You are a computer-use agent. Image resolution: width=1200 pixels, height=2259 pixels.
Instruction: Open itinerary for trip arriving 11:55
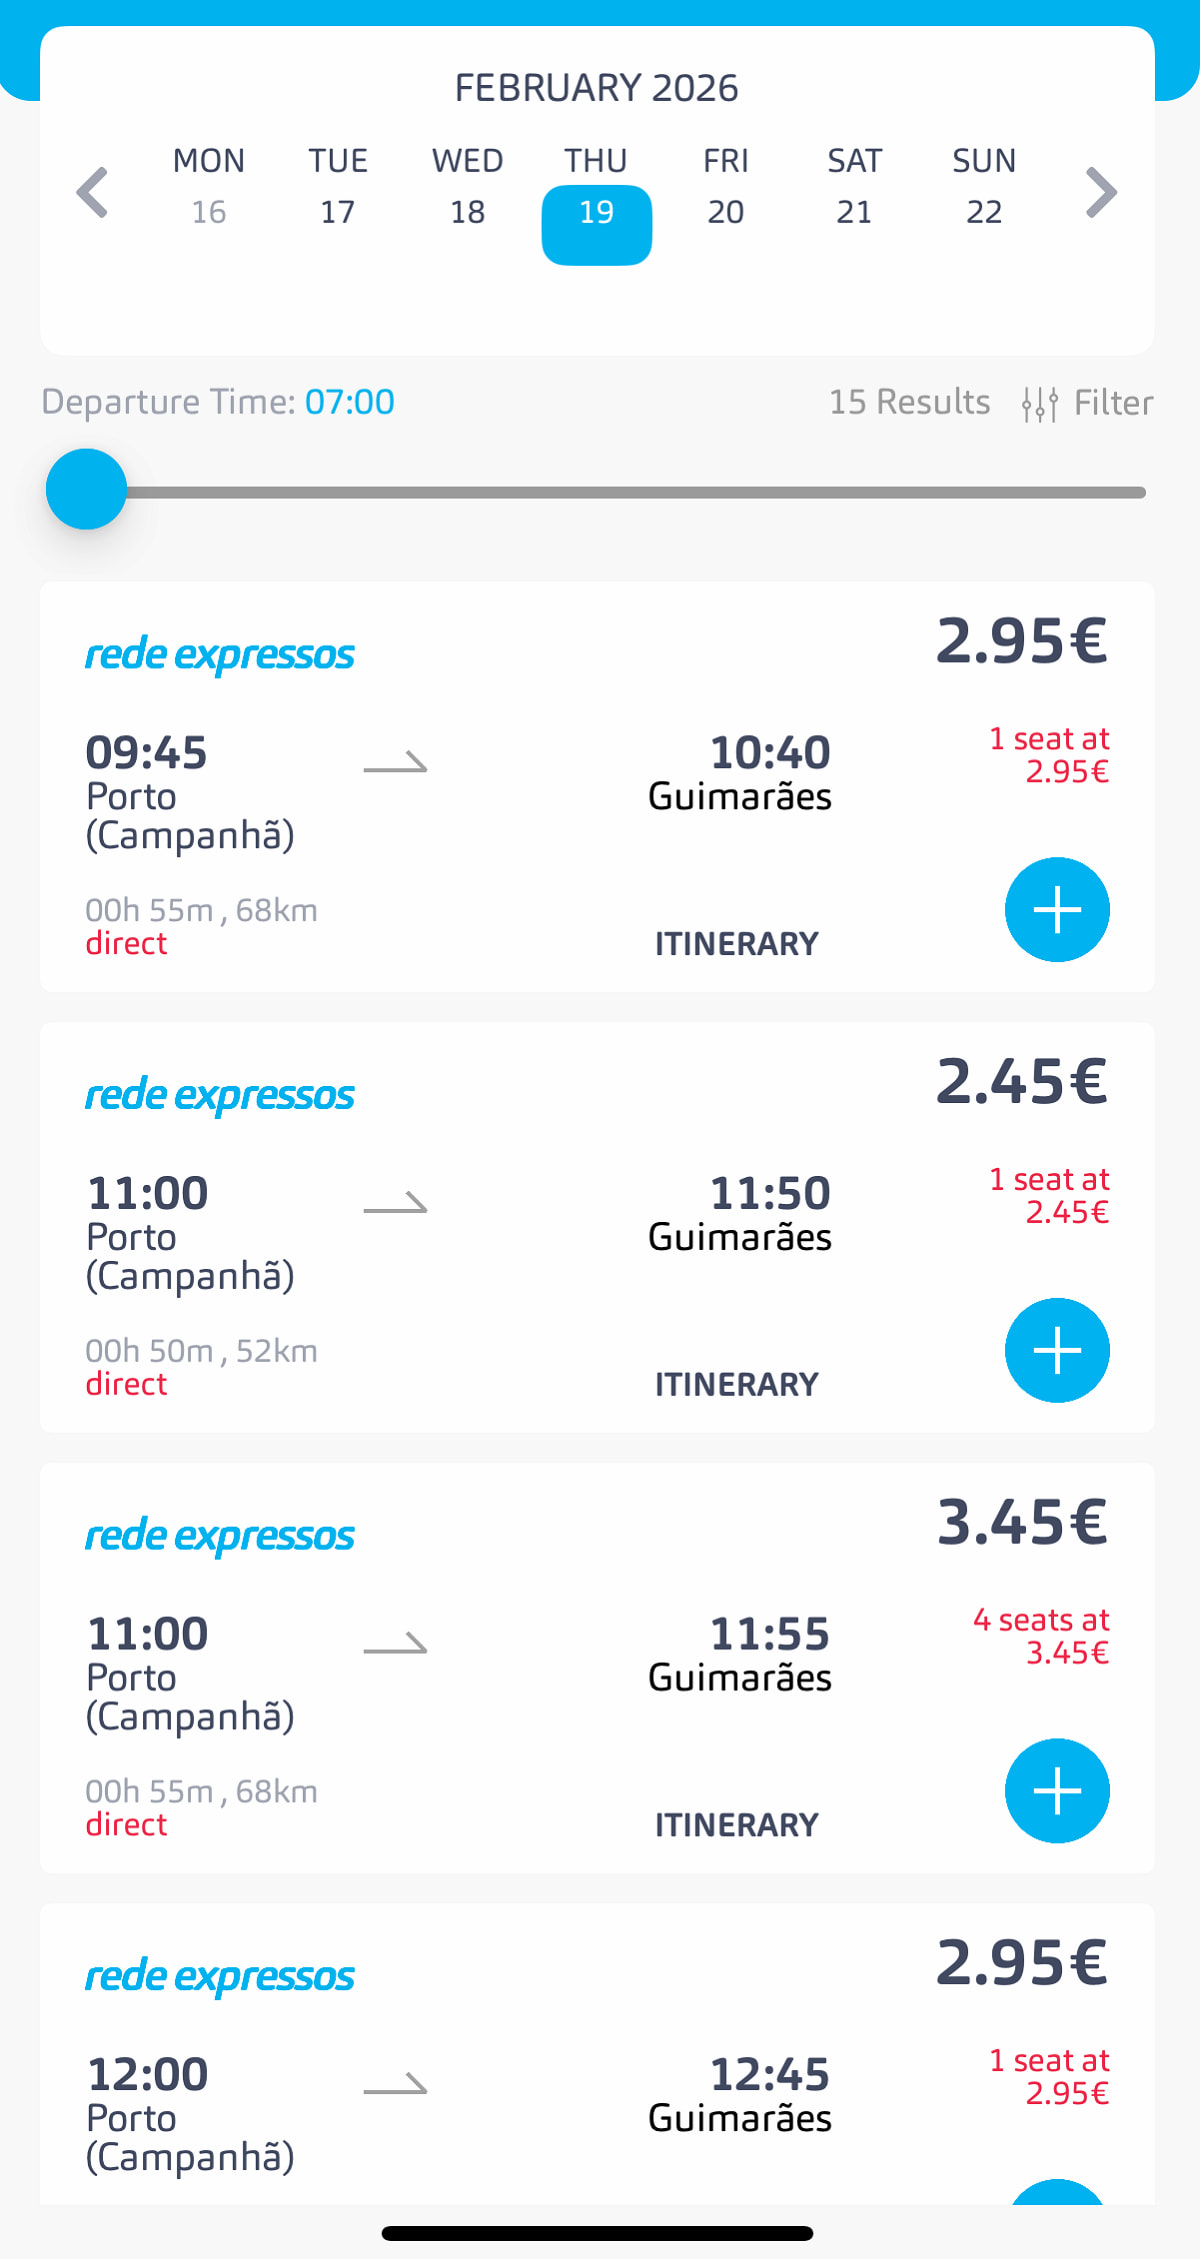736,1826
